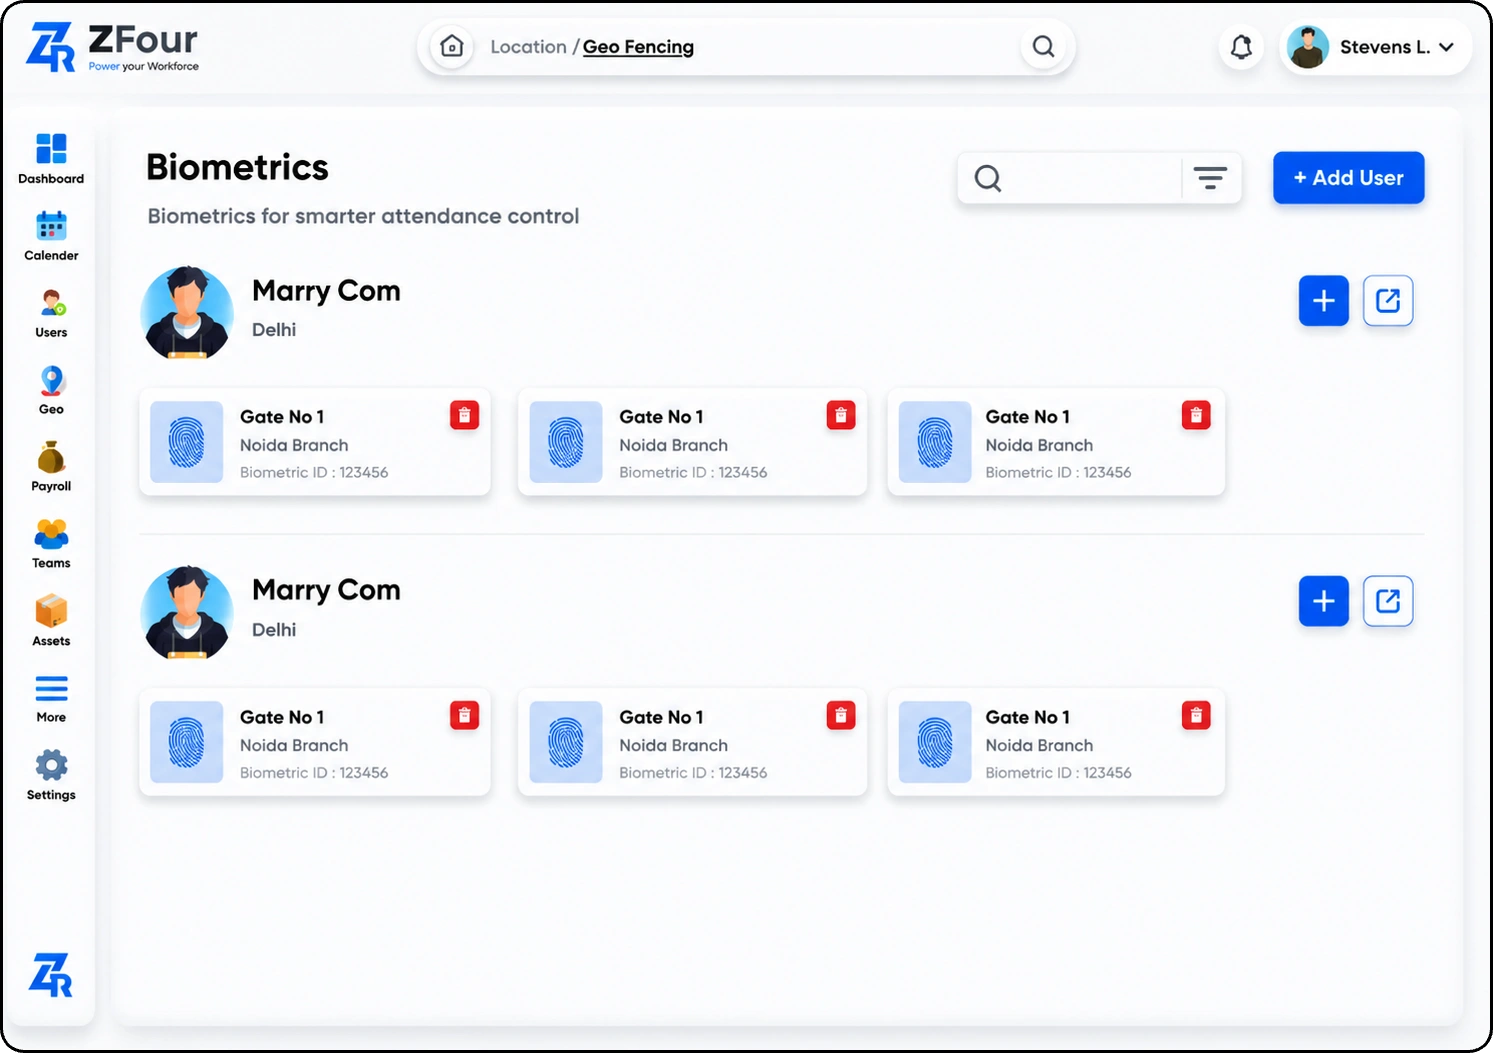
Task: Click the second Marry Com avatar
Action: coord(187,613)
